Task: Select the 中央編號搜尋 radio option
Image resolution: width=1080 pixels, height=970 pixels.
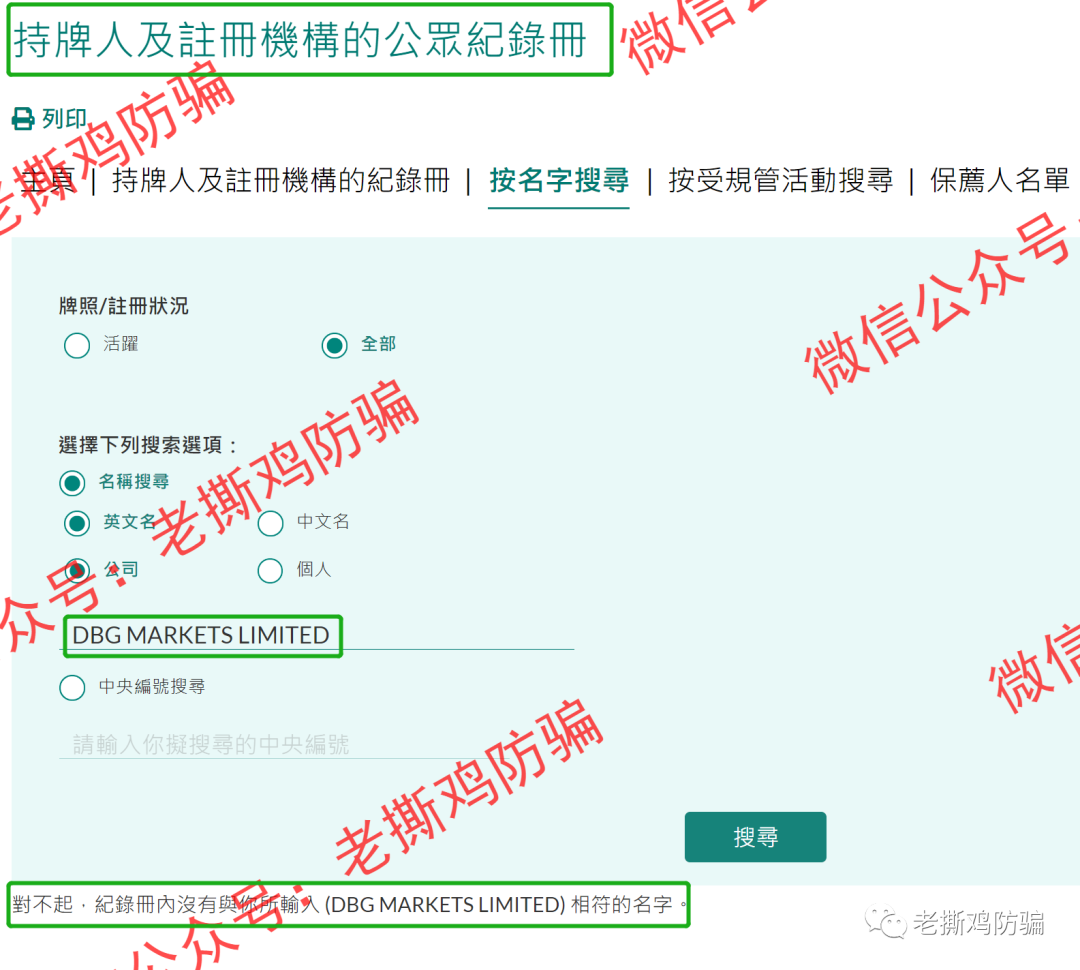Action: 72,688
